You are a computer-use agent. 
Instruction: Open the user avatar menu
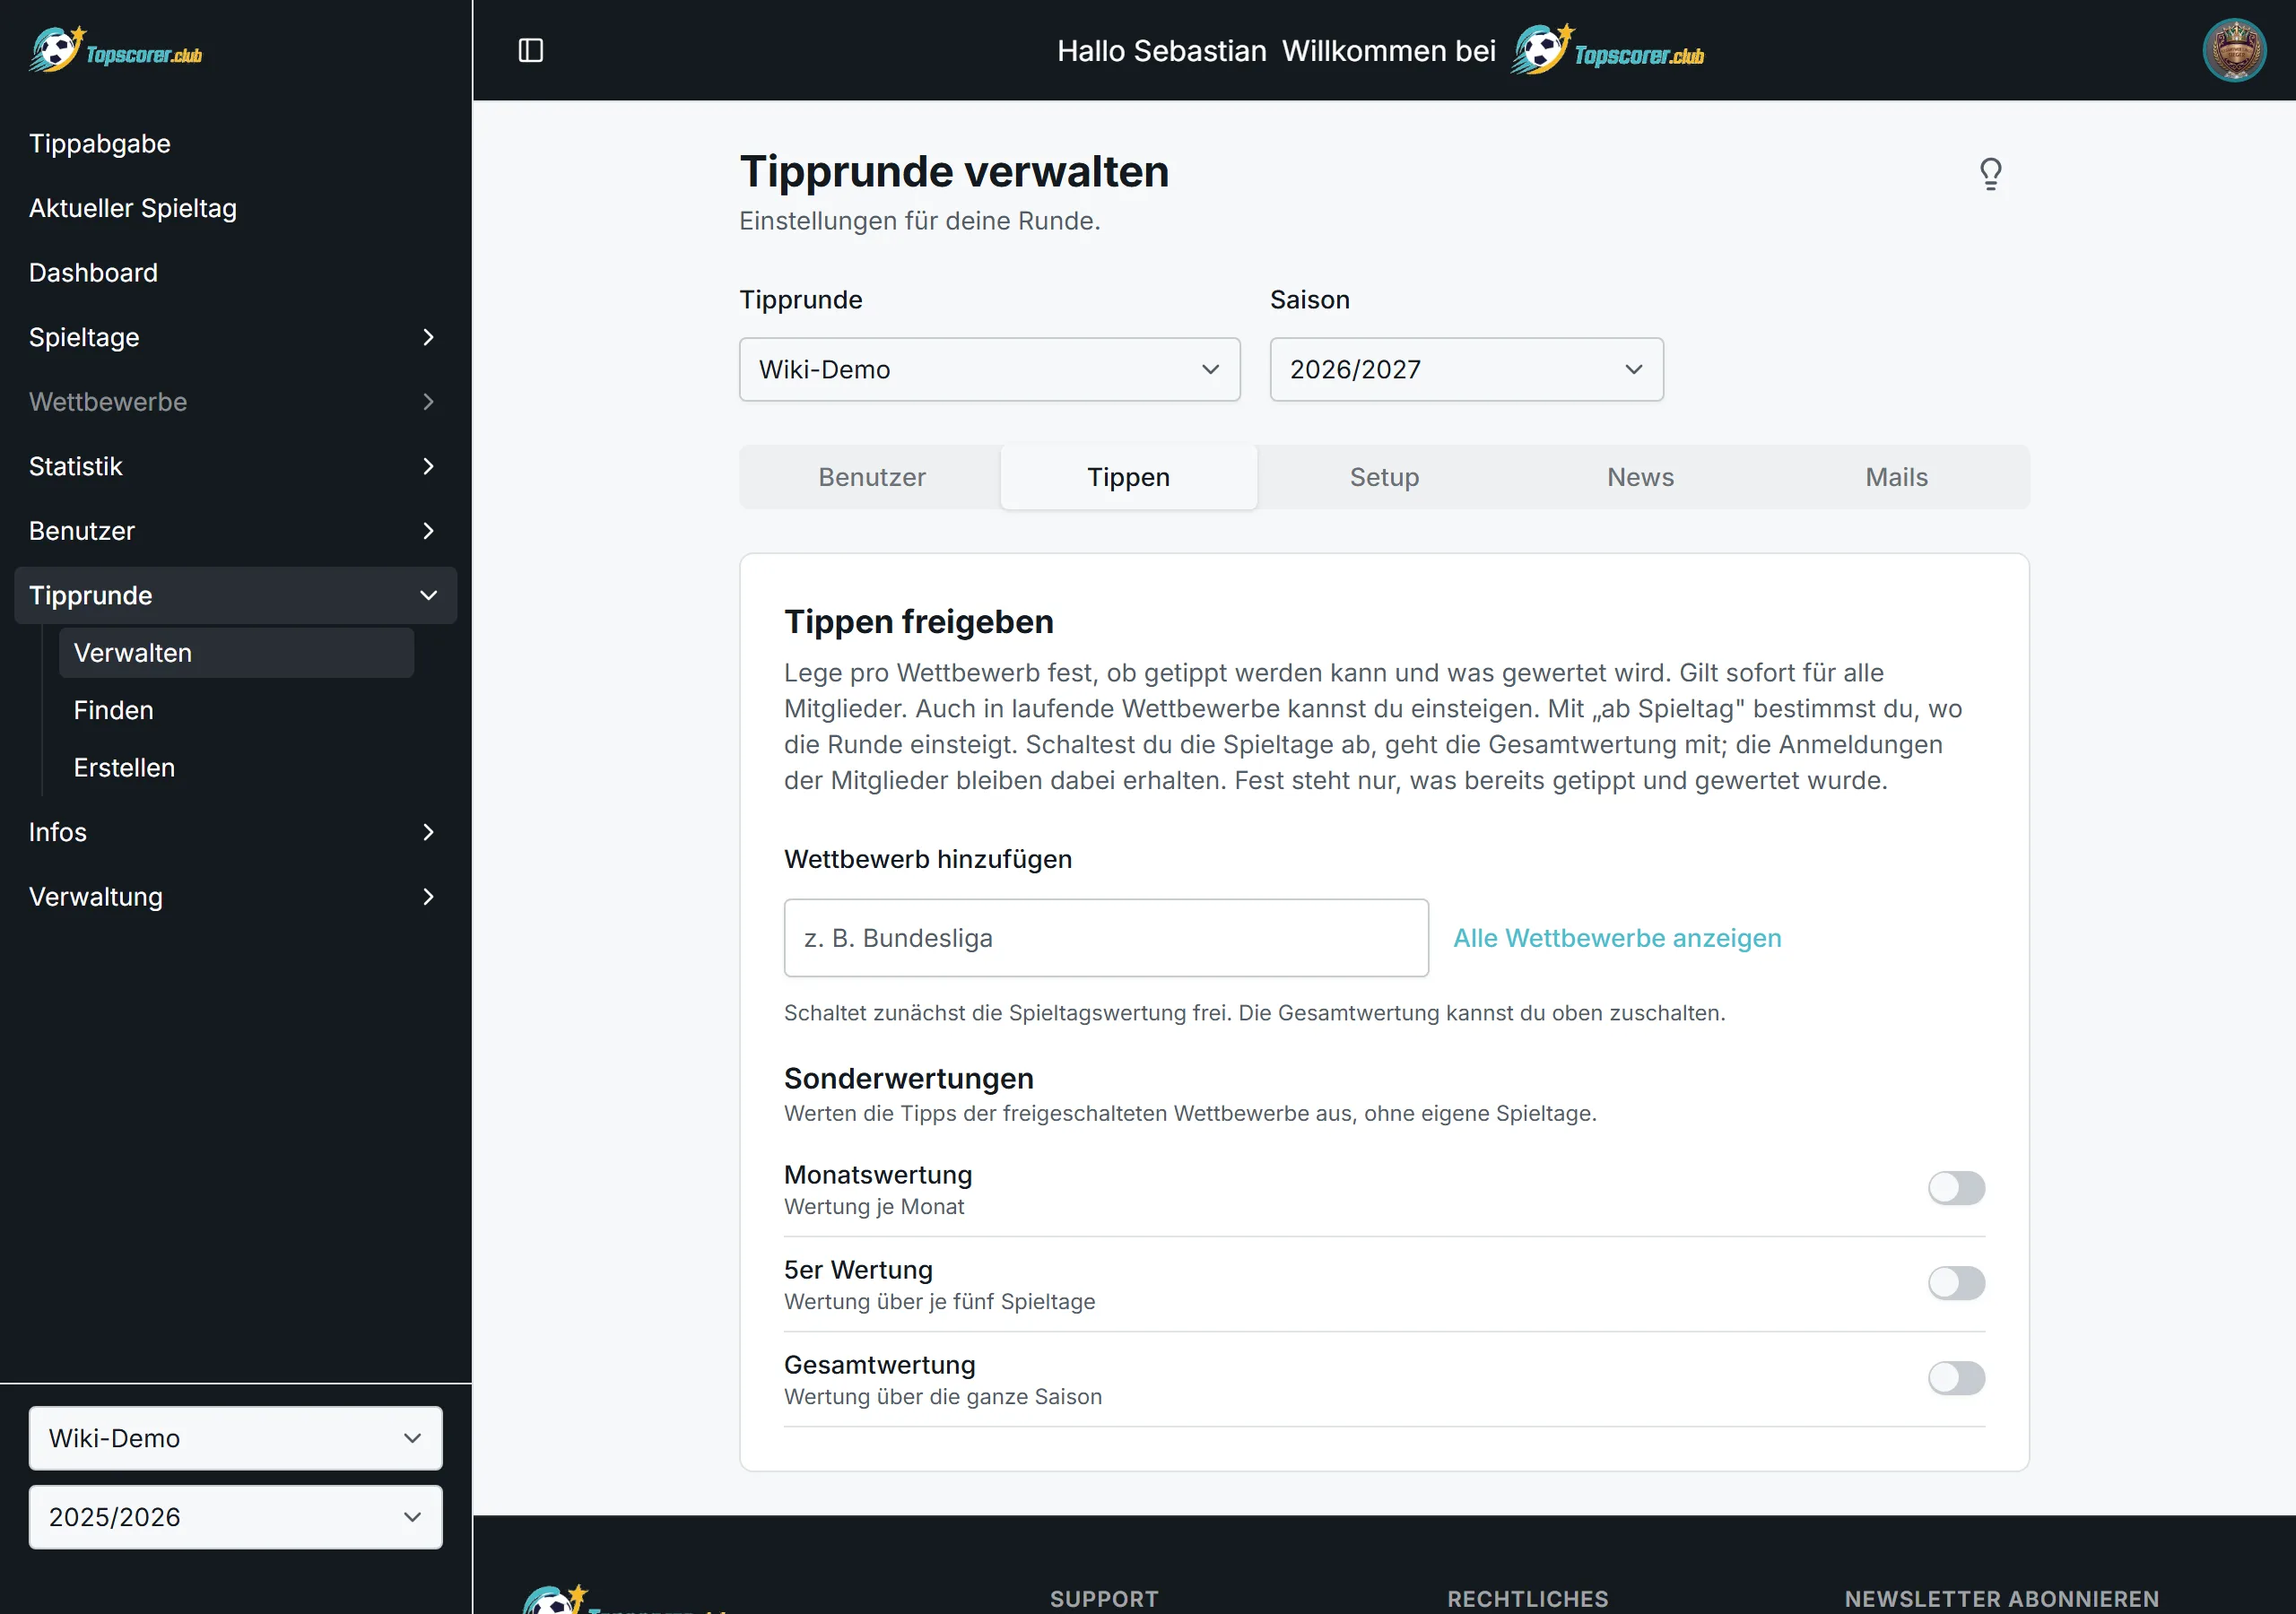pyautogui.click(x=2234, y=50)
